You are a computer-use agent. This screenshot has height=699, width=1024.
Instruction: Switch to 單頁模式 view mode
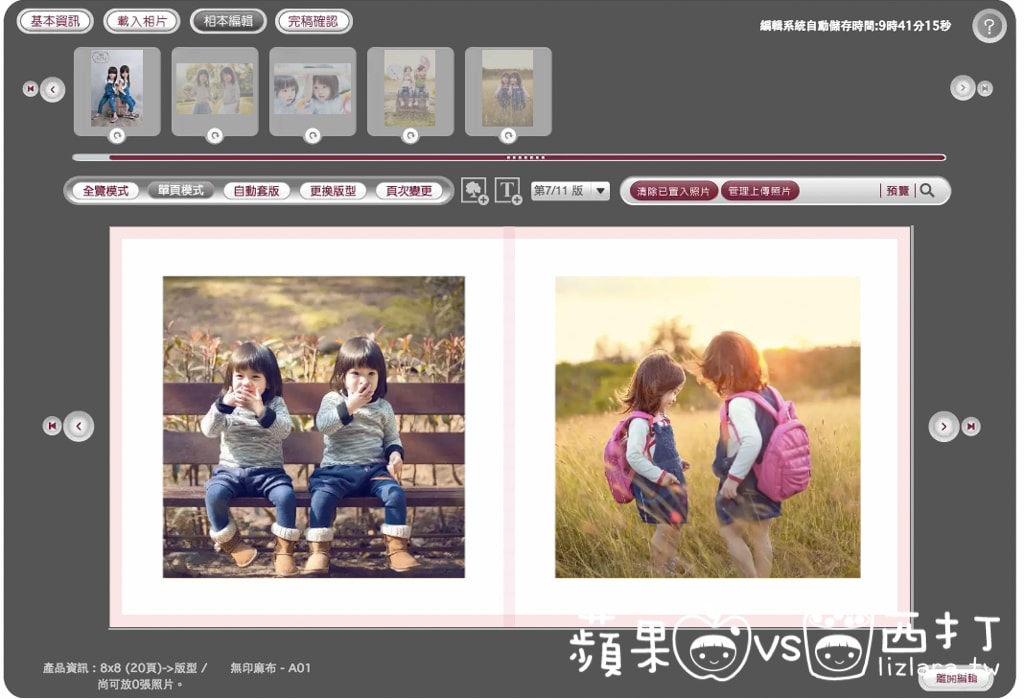pyautogui.click(x=181, y=191)
